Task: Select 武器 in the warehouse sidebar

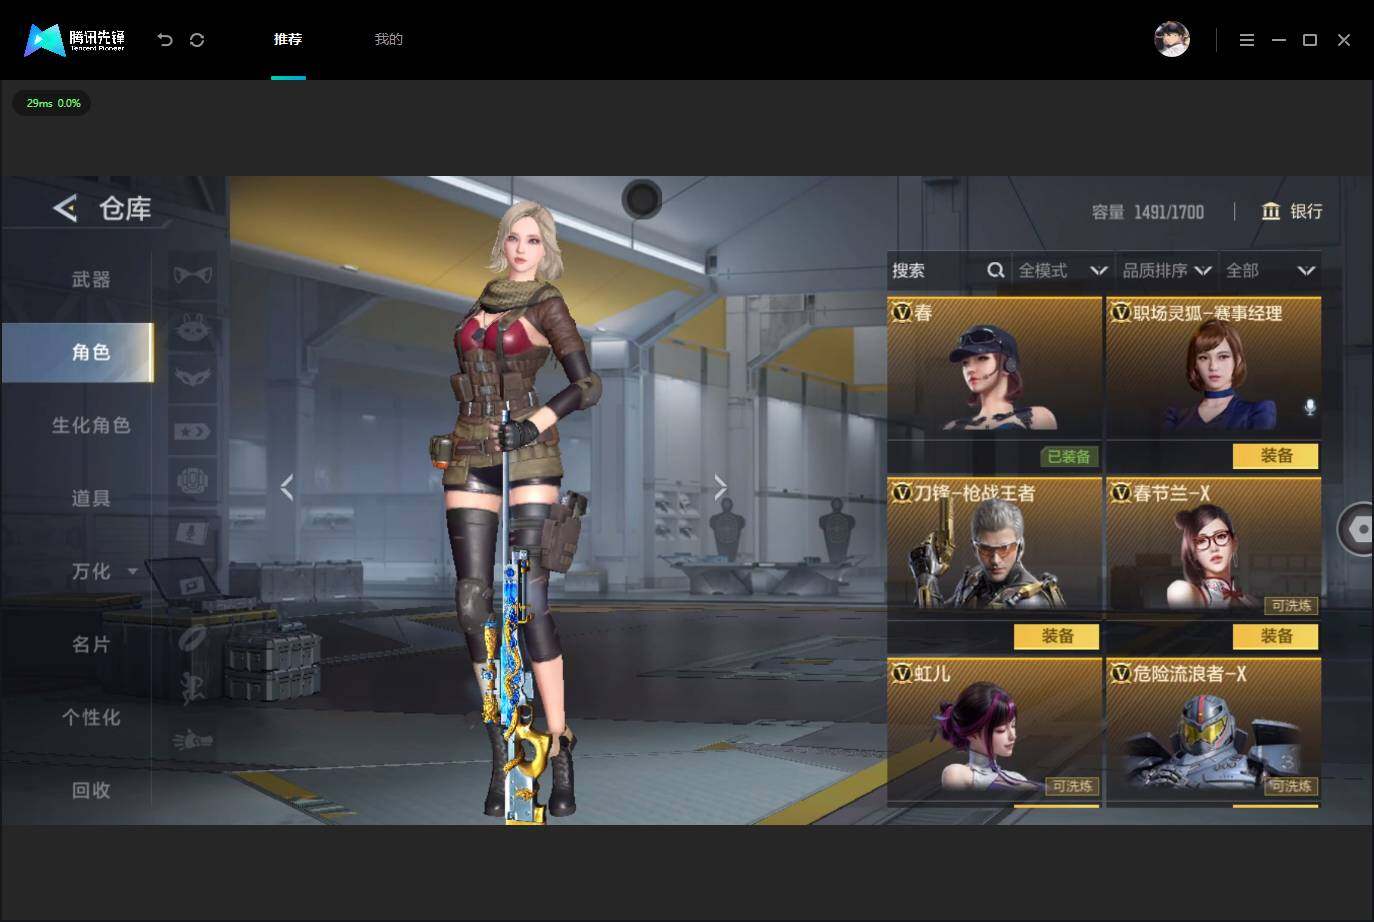Action: click(x=91, y=279)
